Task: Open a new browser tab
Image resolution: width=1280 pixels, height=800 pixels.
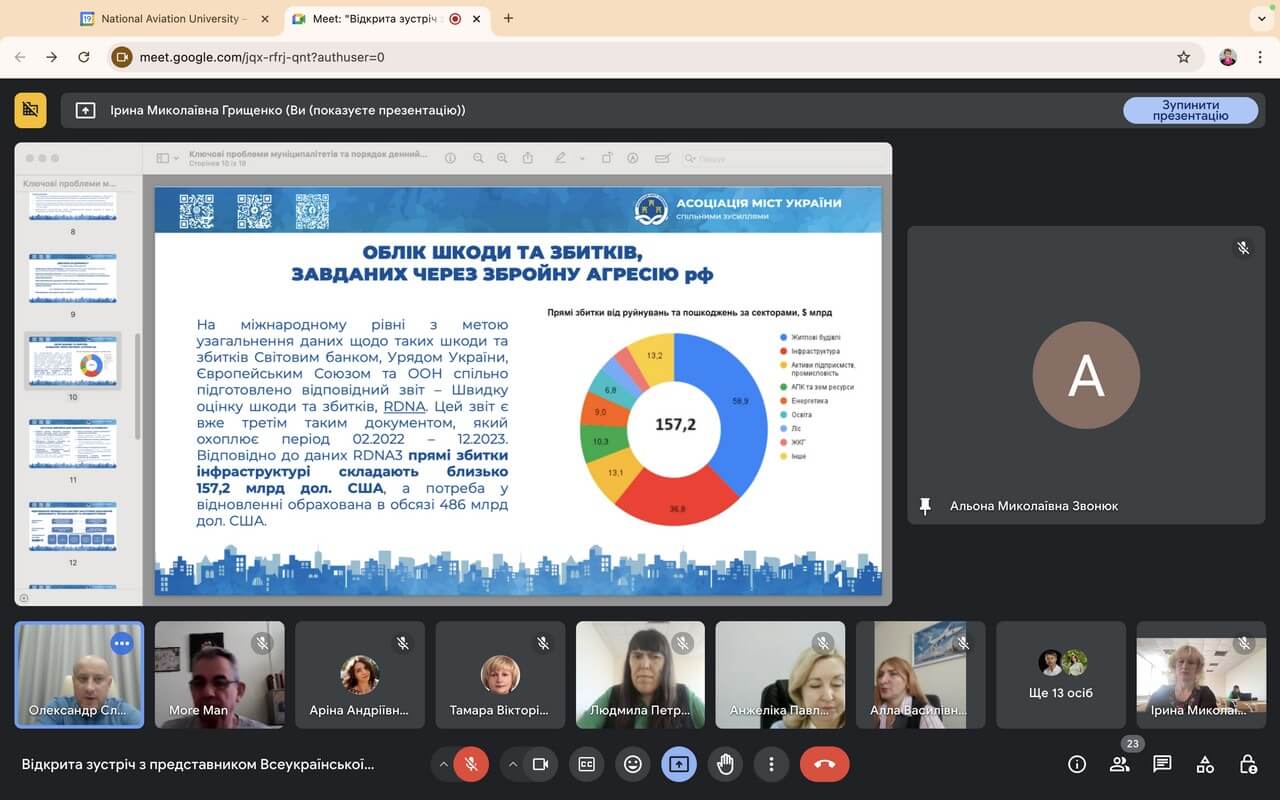Action: click(x=508, y=18)
